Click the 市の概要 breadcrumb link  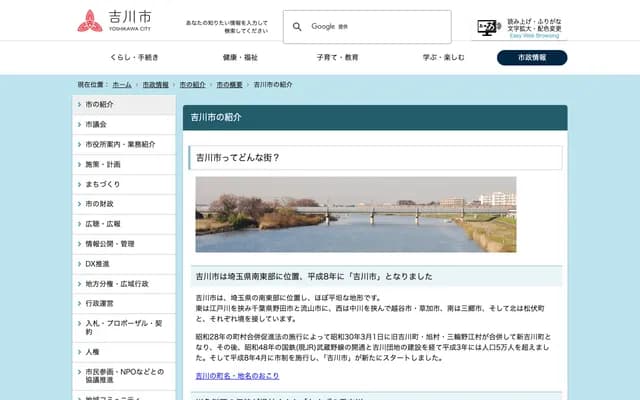coord(229,85)
